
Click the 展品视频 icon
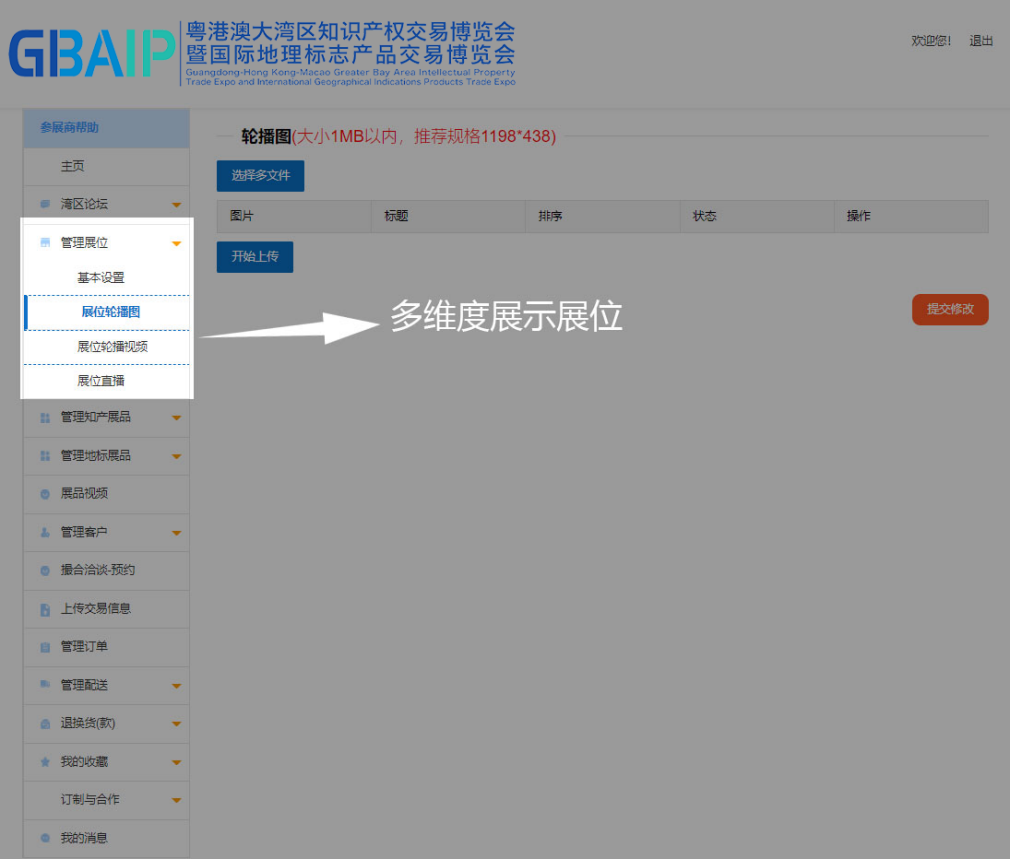(x=45, y=494)
